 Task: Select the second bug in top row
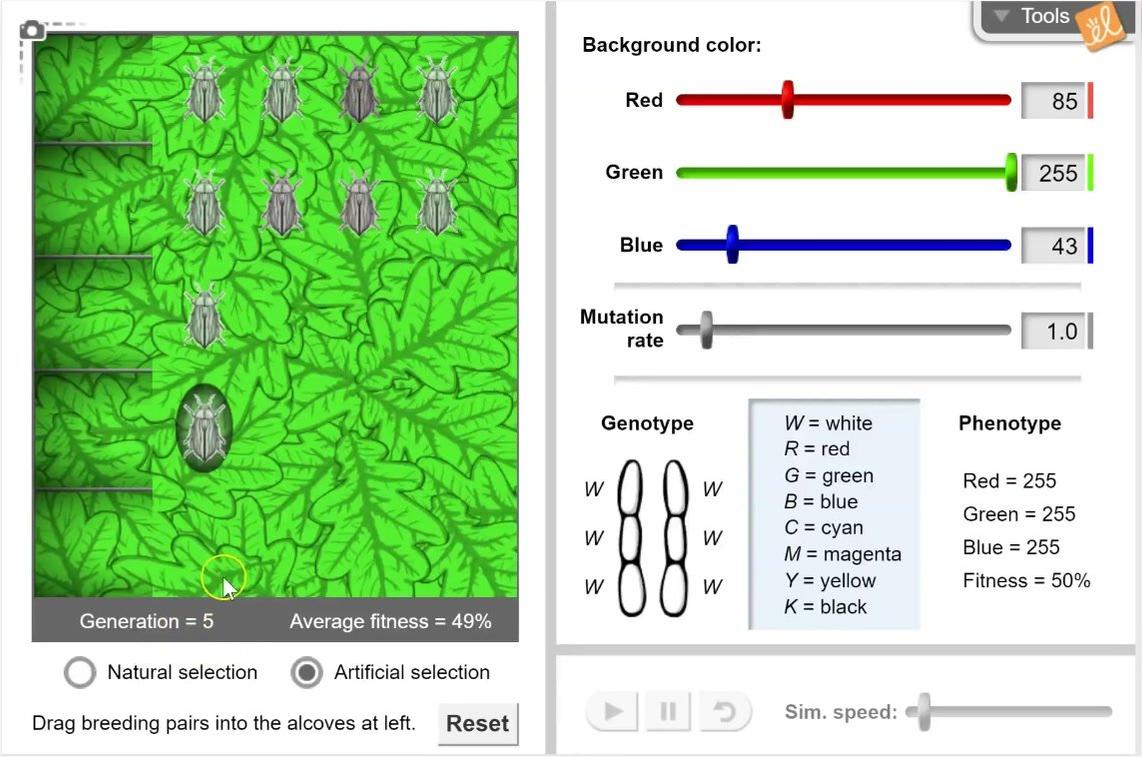click(283, 90)
